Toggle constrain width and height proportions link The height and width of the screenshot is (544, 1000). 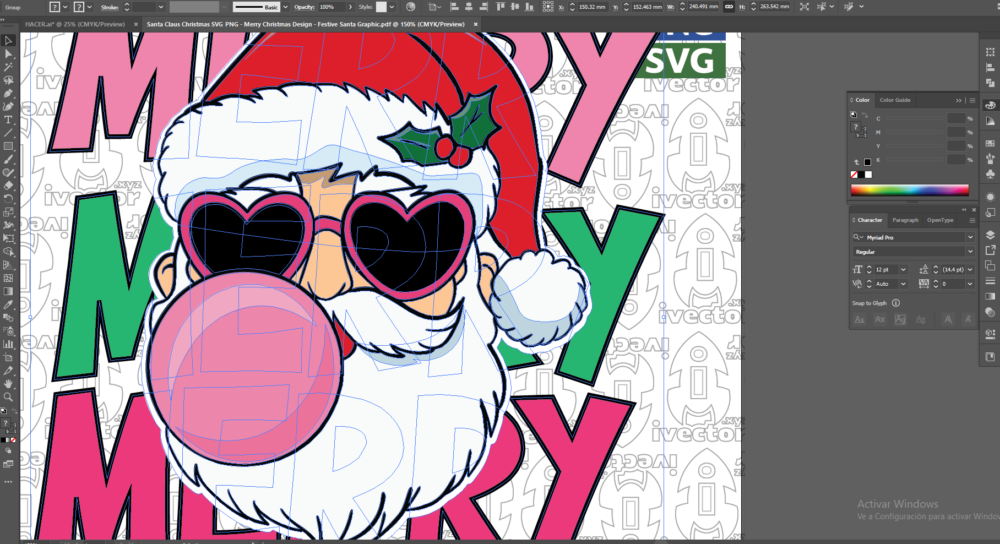(728, 7)
